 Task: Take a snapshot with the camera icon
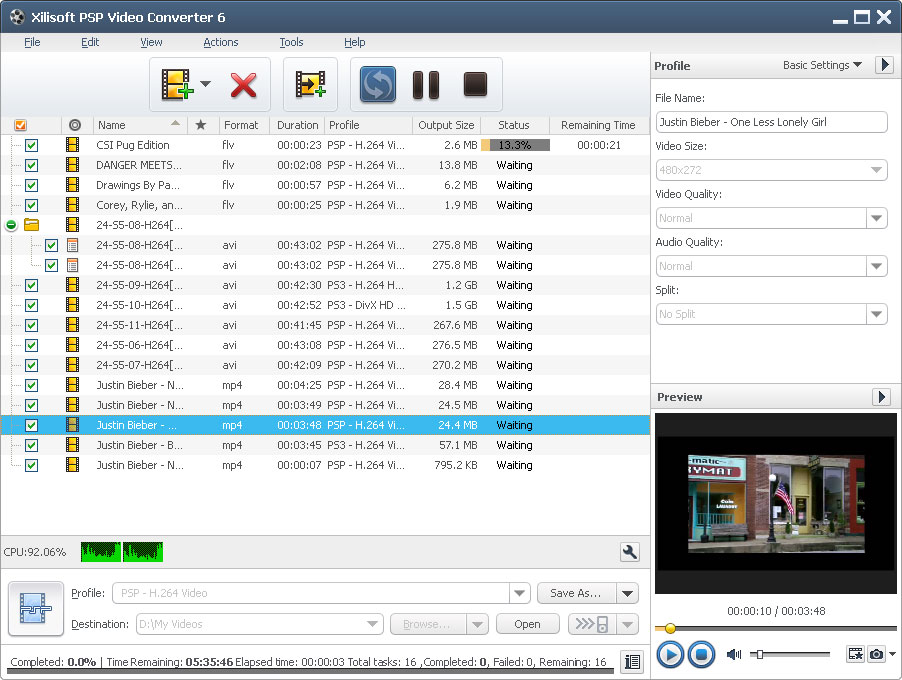point(877,654)
